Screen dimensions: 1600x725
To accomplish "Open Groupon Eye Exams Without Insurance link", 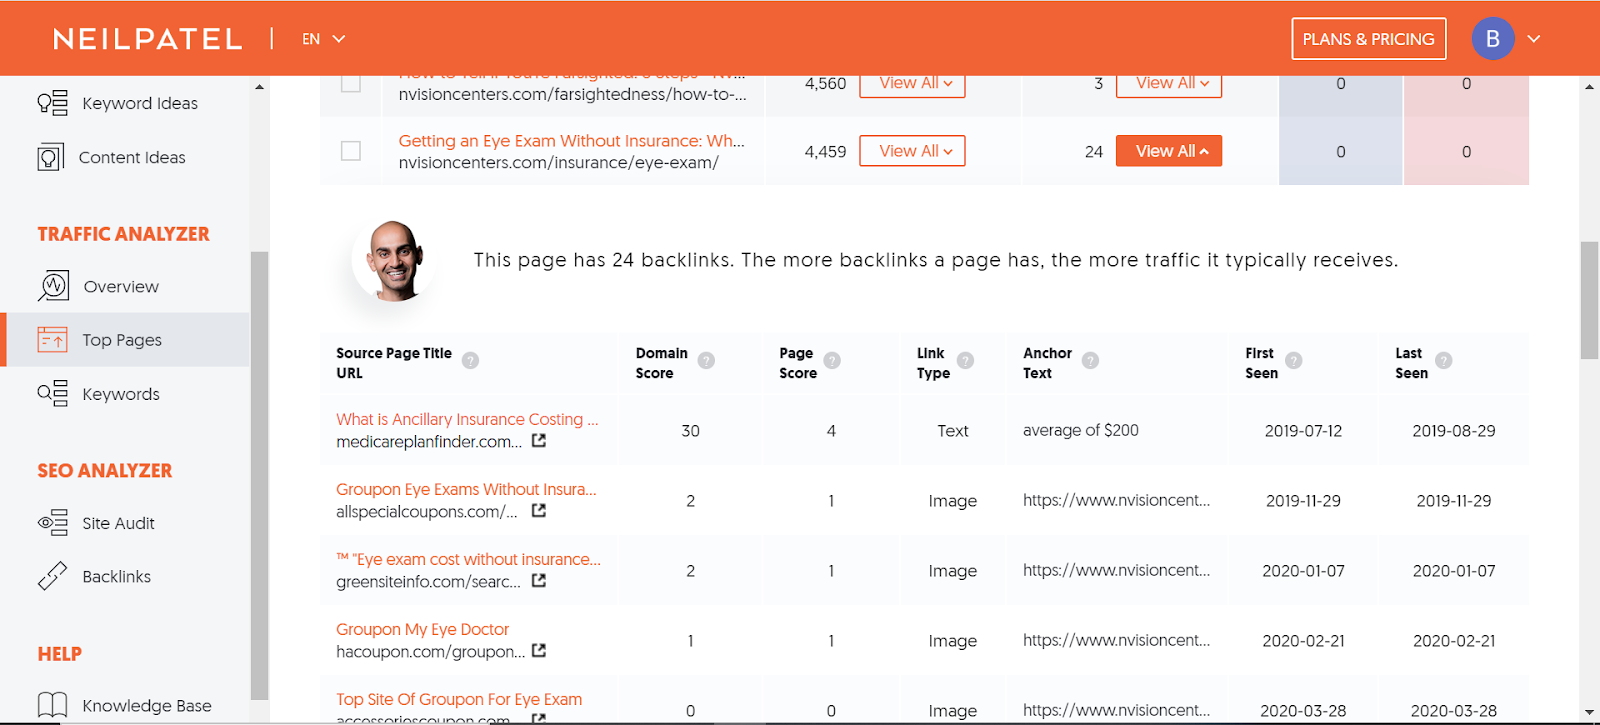I will (466, 489).
